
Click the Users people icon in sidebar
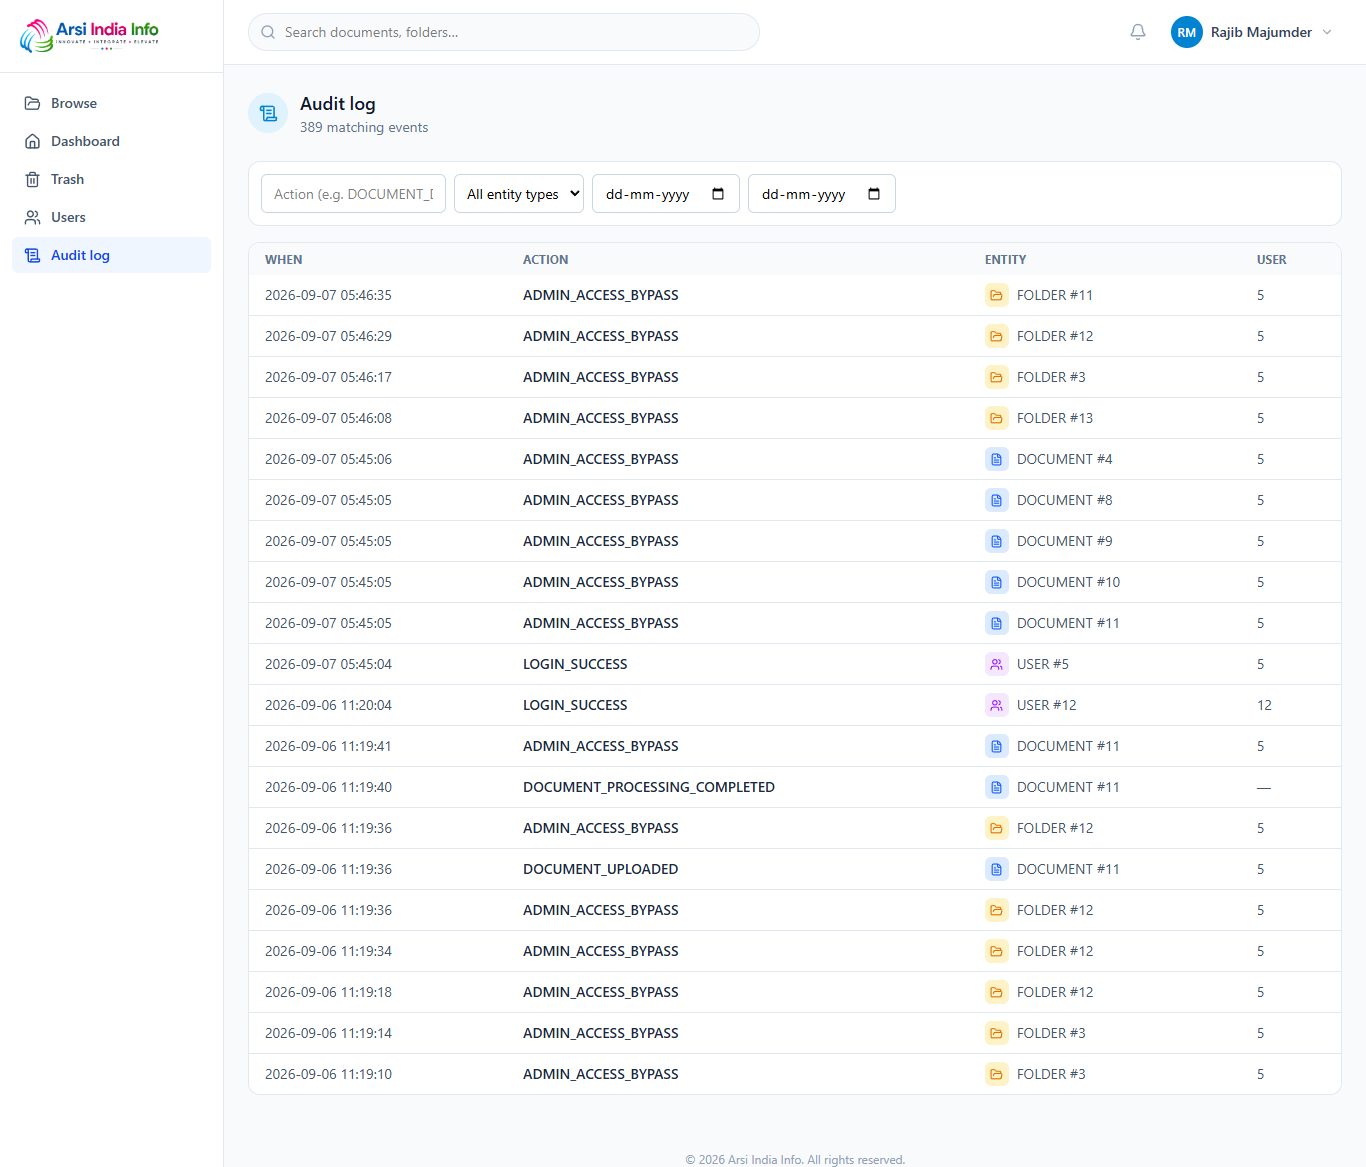33,217
